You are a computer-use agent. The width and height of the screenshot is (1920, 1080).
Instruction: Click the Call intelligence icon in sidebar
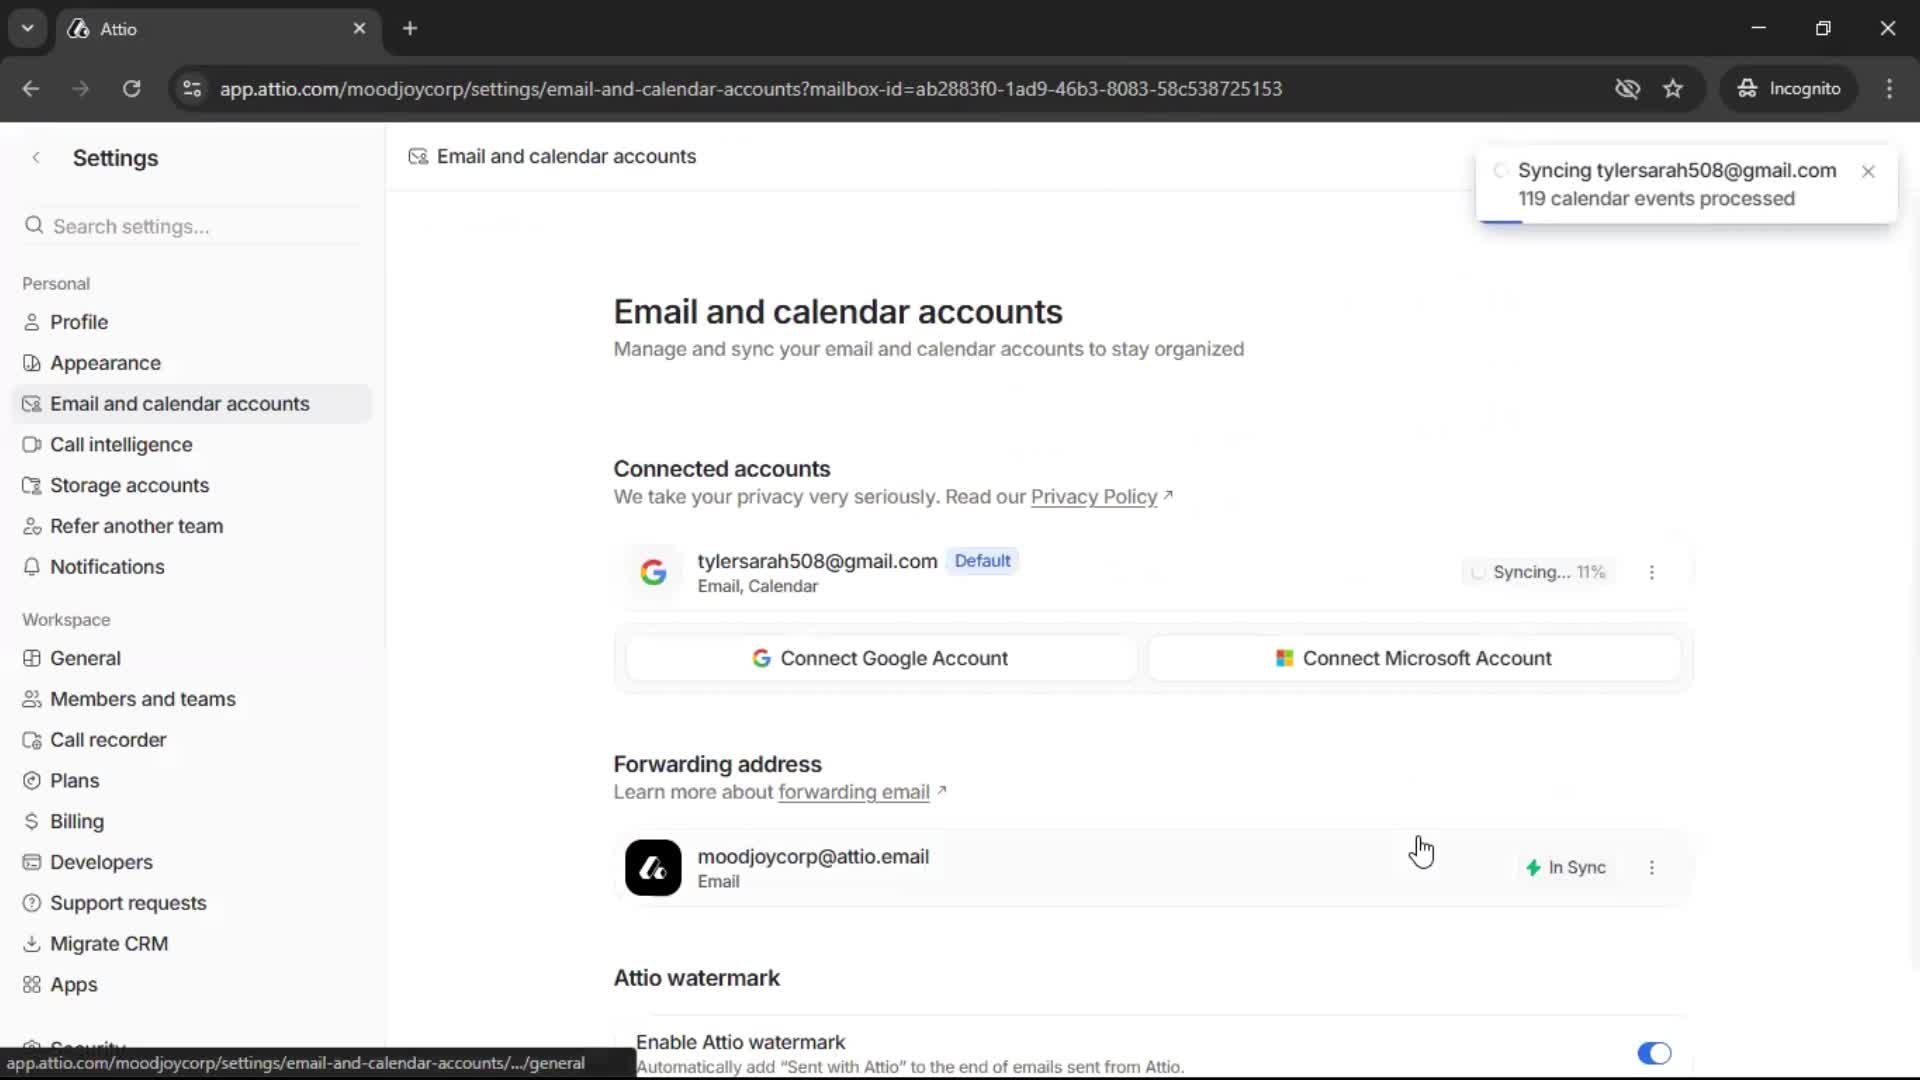(x=33, y=444)
